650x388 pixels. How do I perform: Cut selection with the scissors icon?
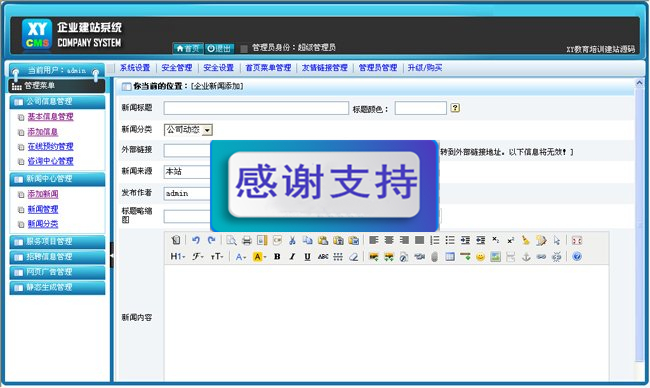[292, 240]
